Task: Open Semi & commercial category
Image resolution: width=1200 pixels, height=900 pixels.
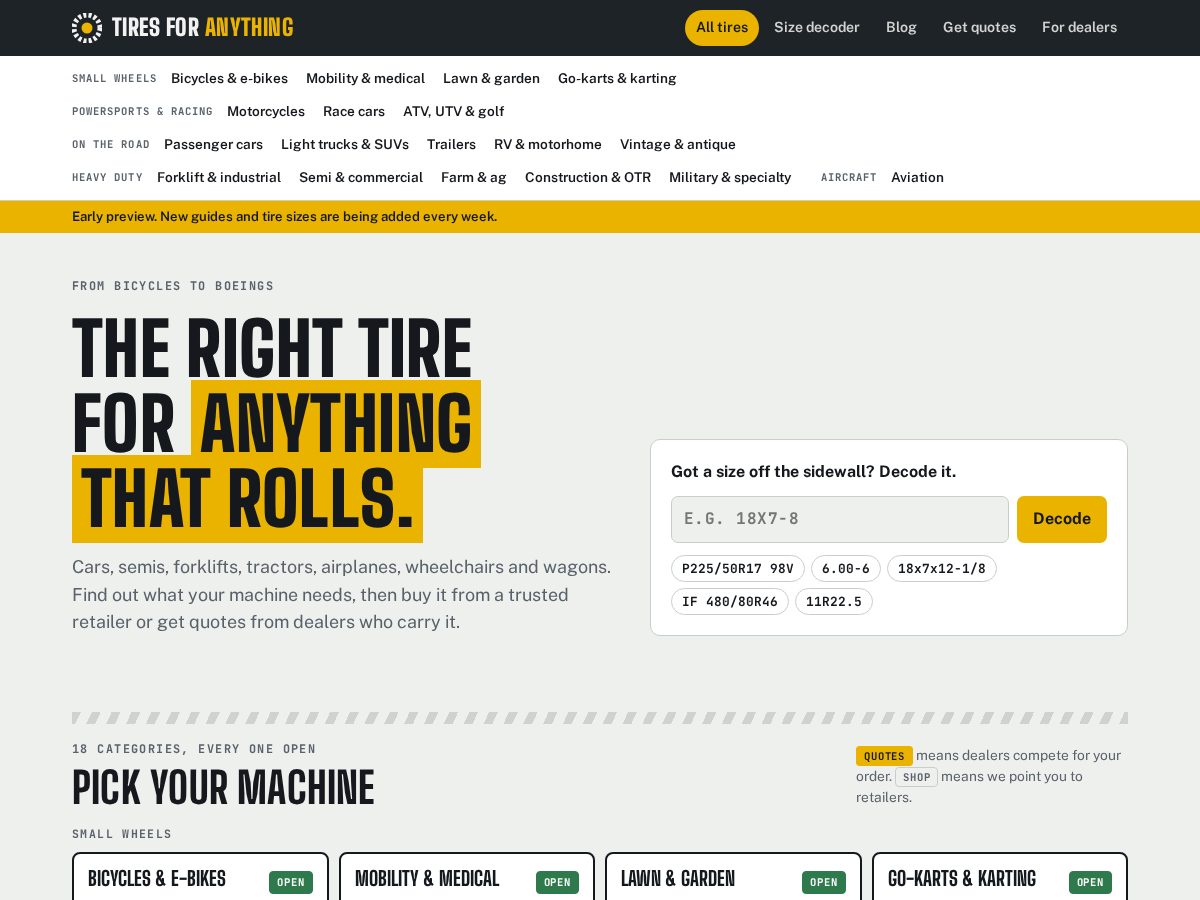Action: 361,177
